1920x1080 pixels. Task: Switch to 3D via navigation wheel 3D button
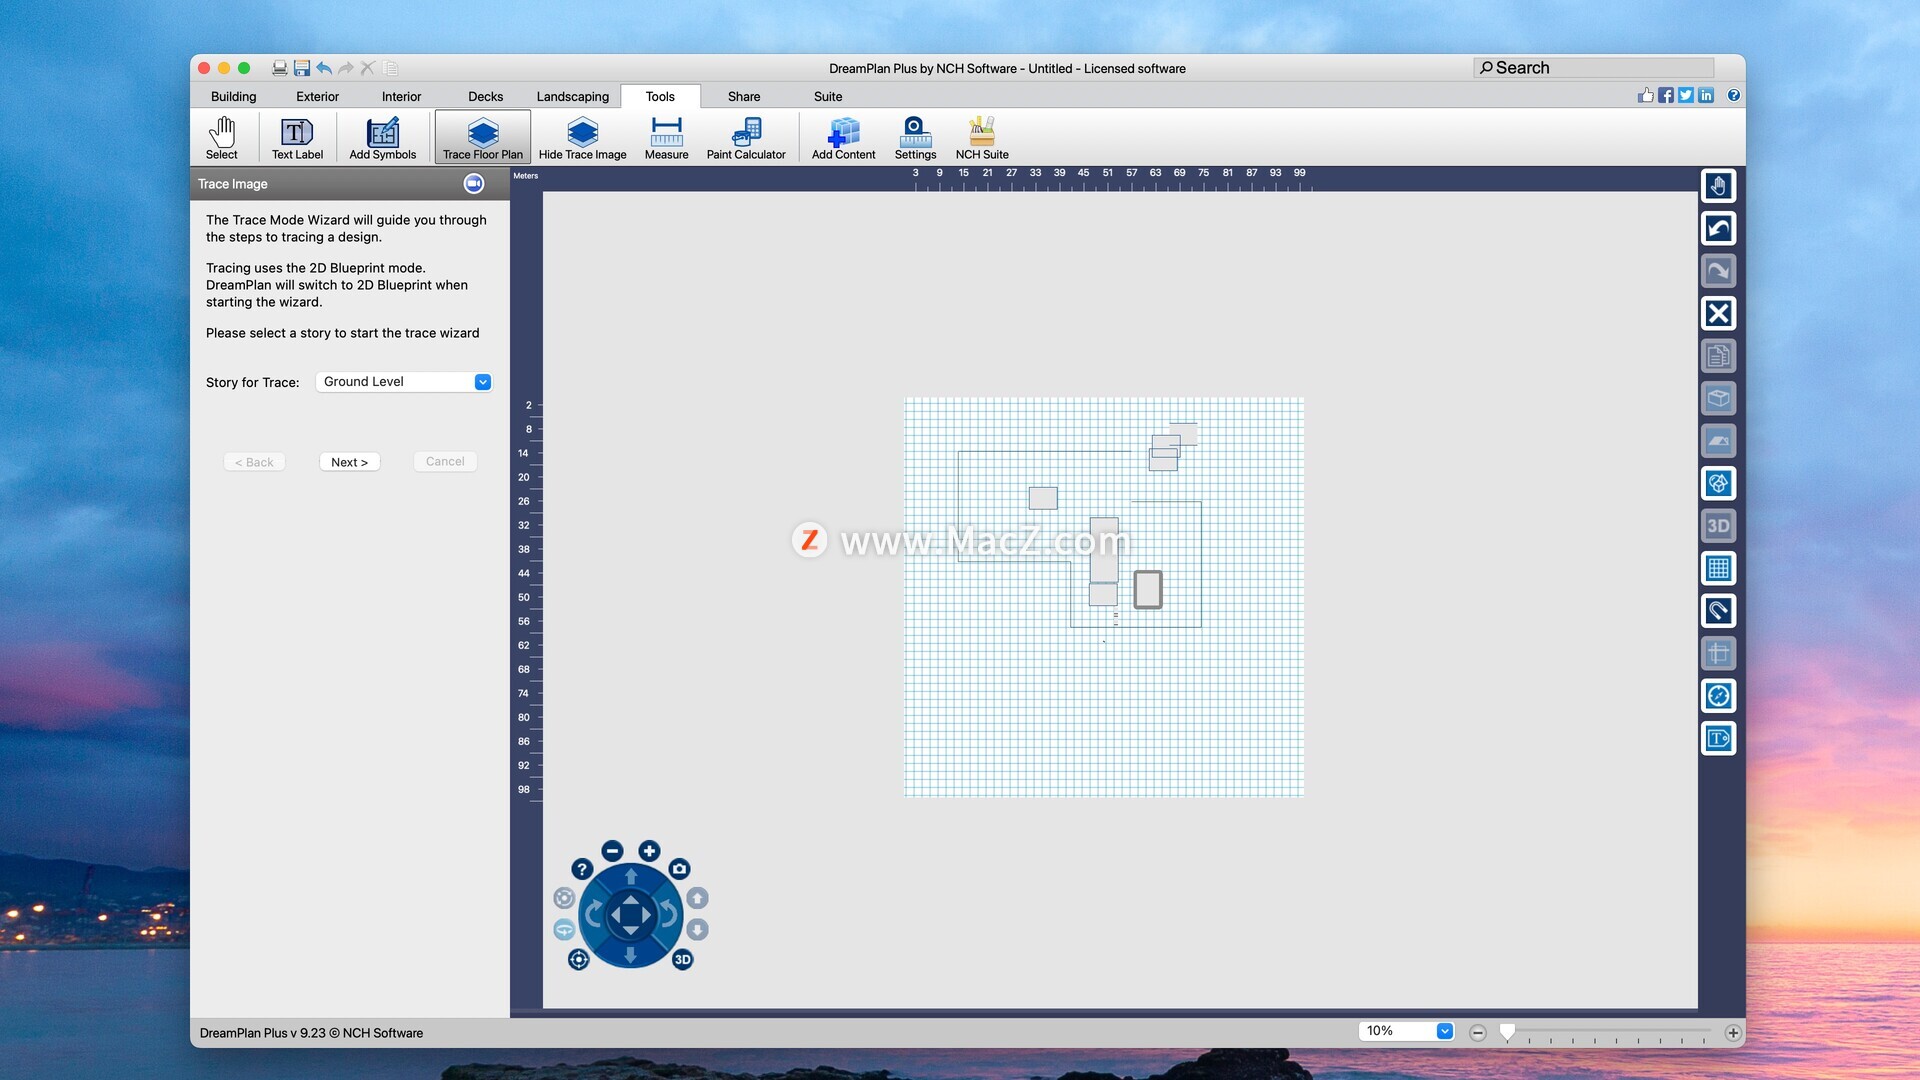pos(683,960)
